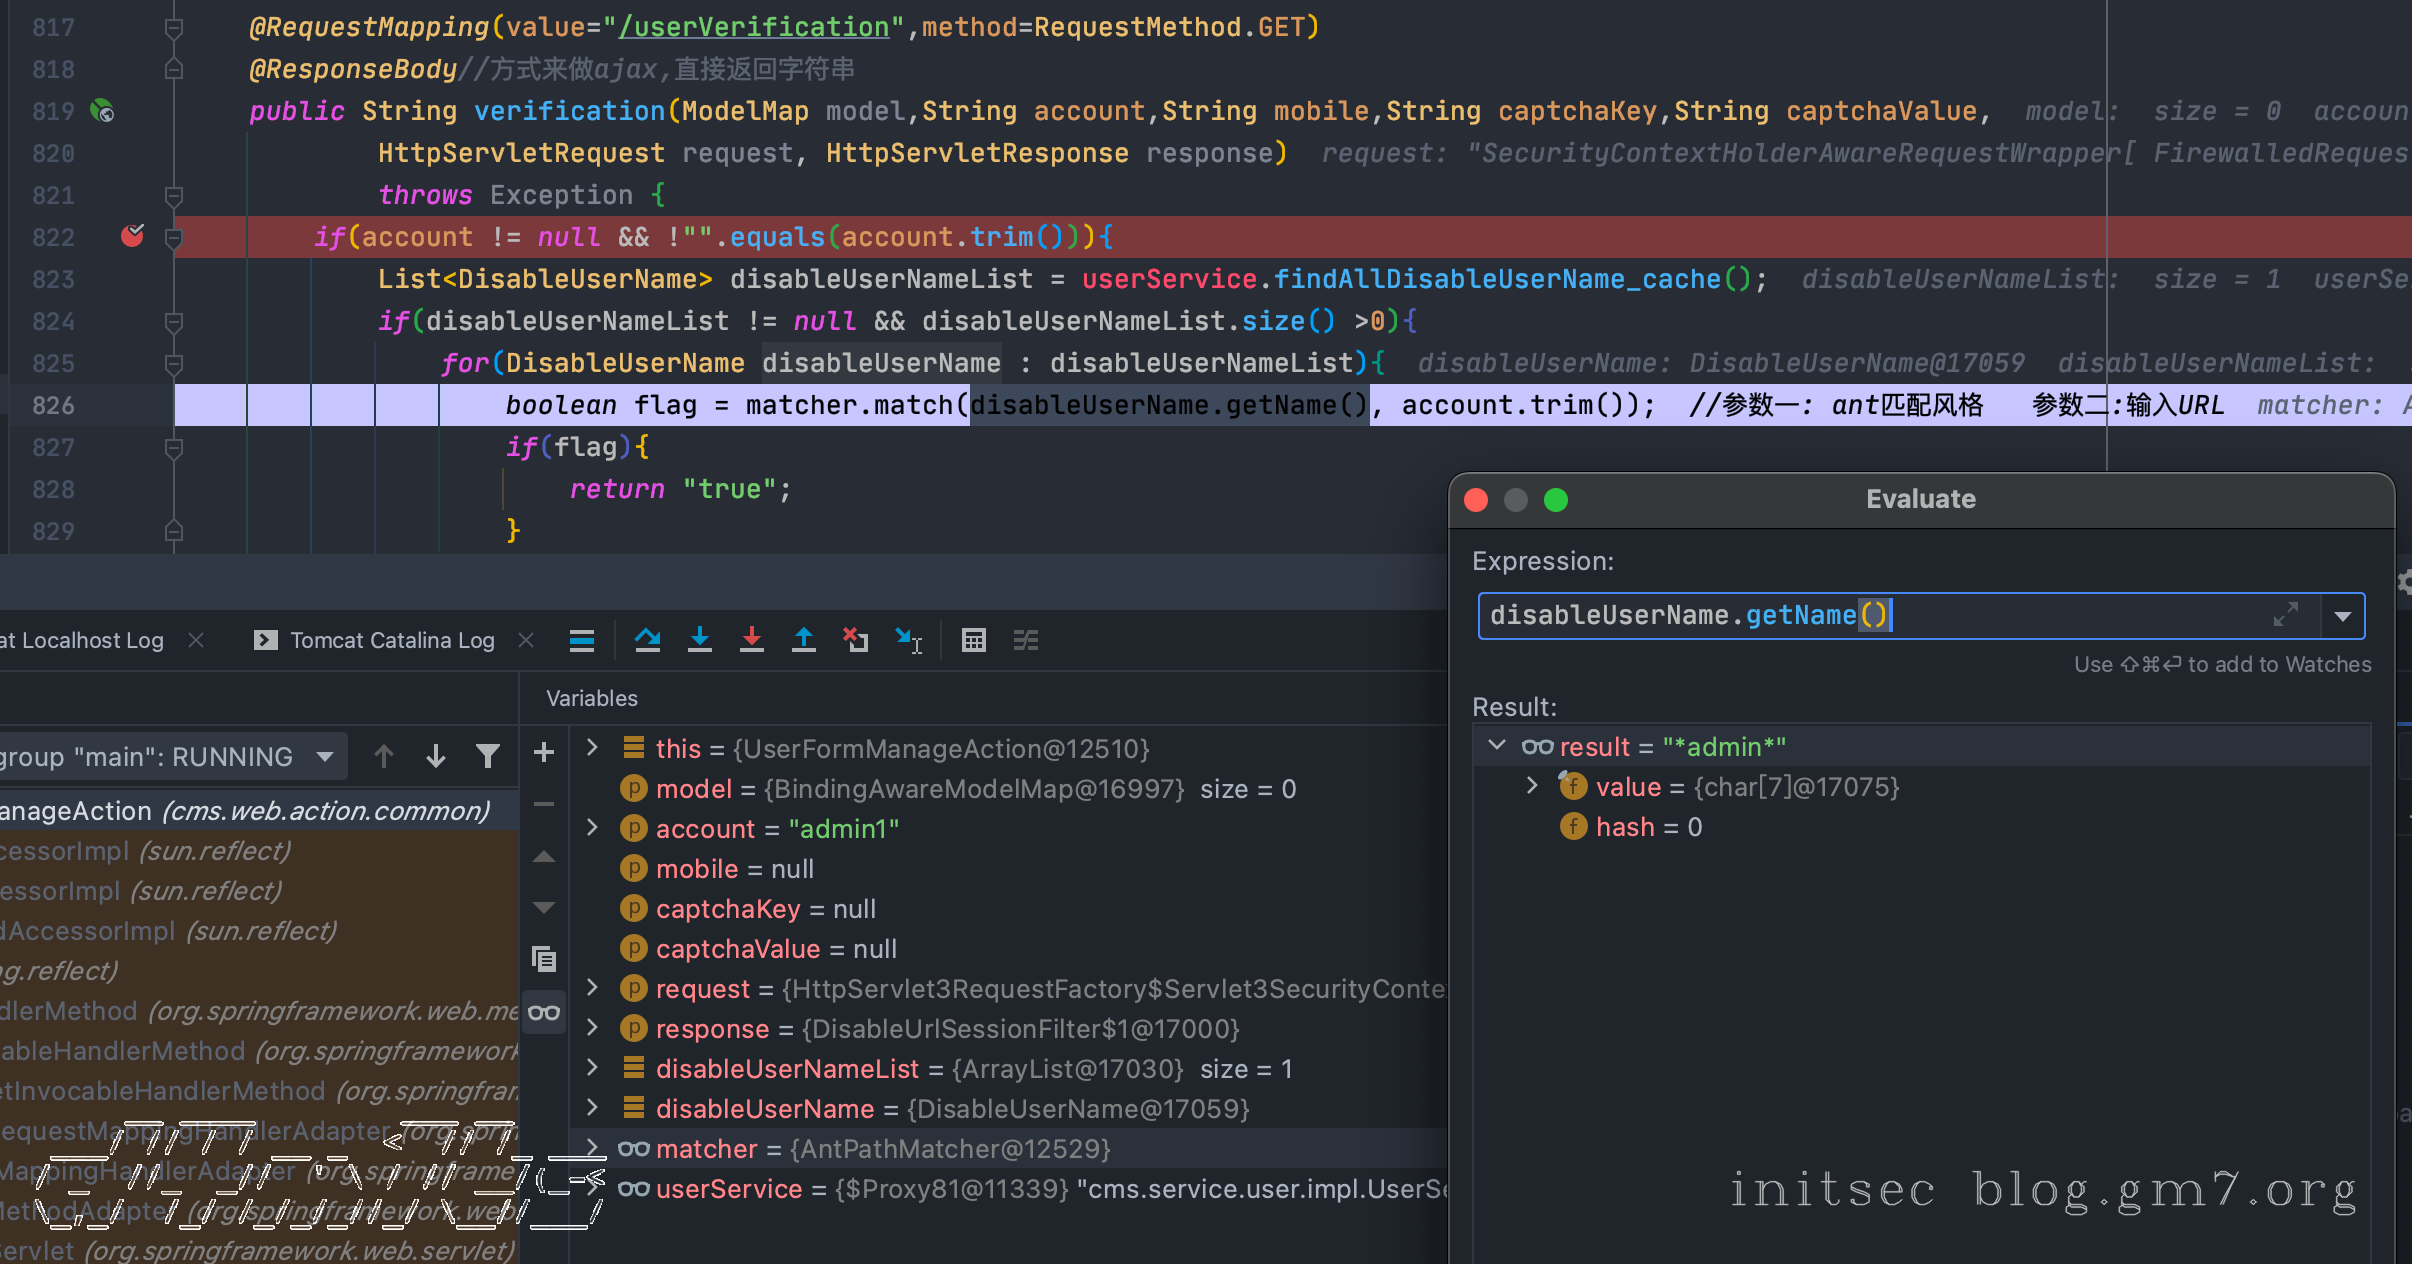2412x1264 pixels.
Task: Click the filter frames funnel icon
Action: [x=487, y=756]
